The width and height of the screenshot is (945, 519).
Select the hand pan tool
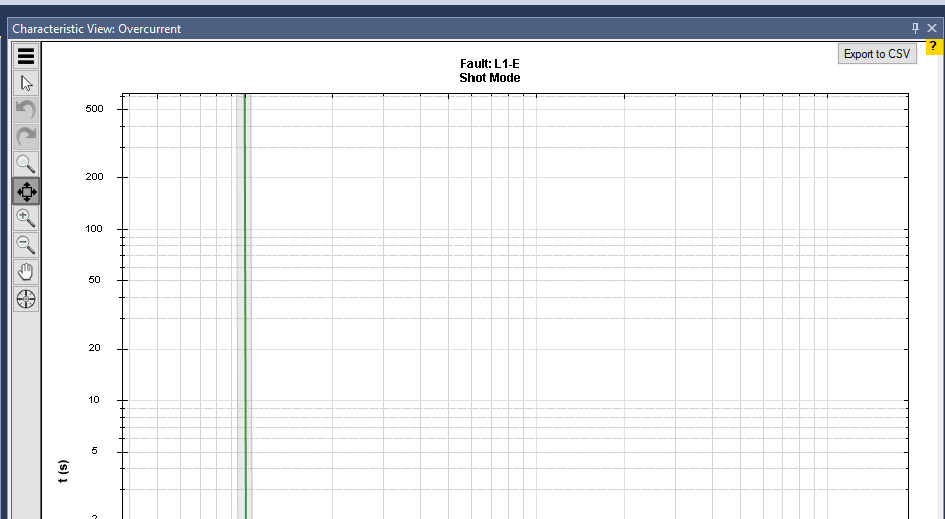(x=26, y=272)
